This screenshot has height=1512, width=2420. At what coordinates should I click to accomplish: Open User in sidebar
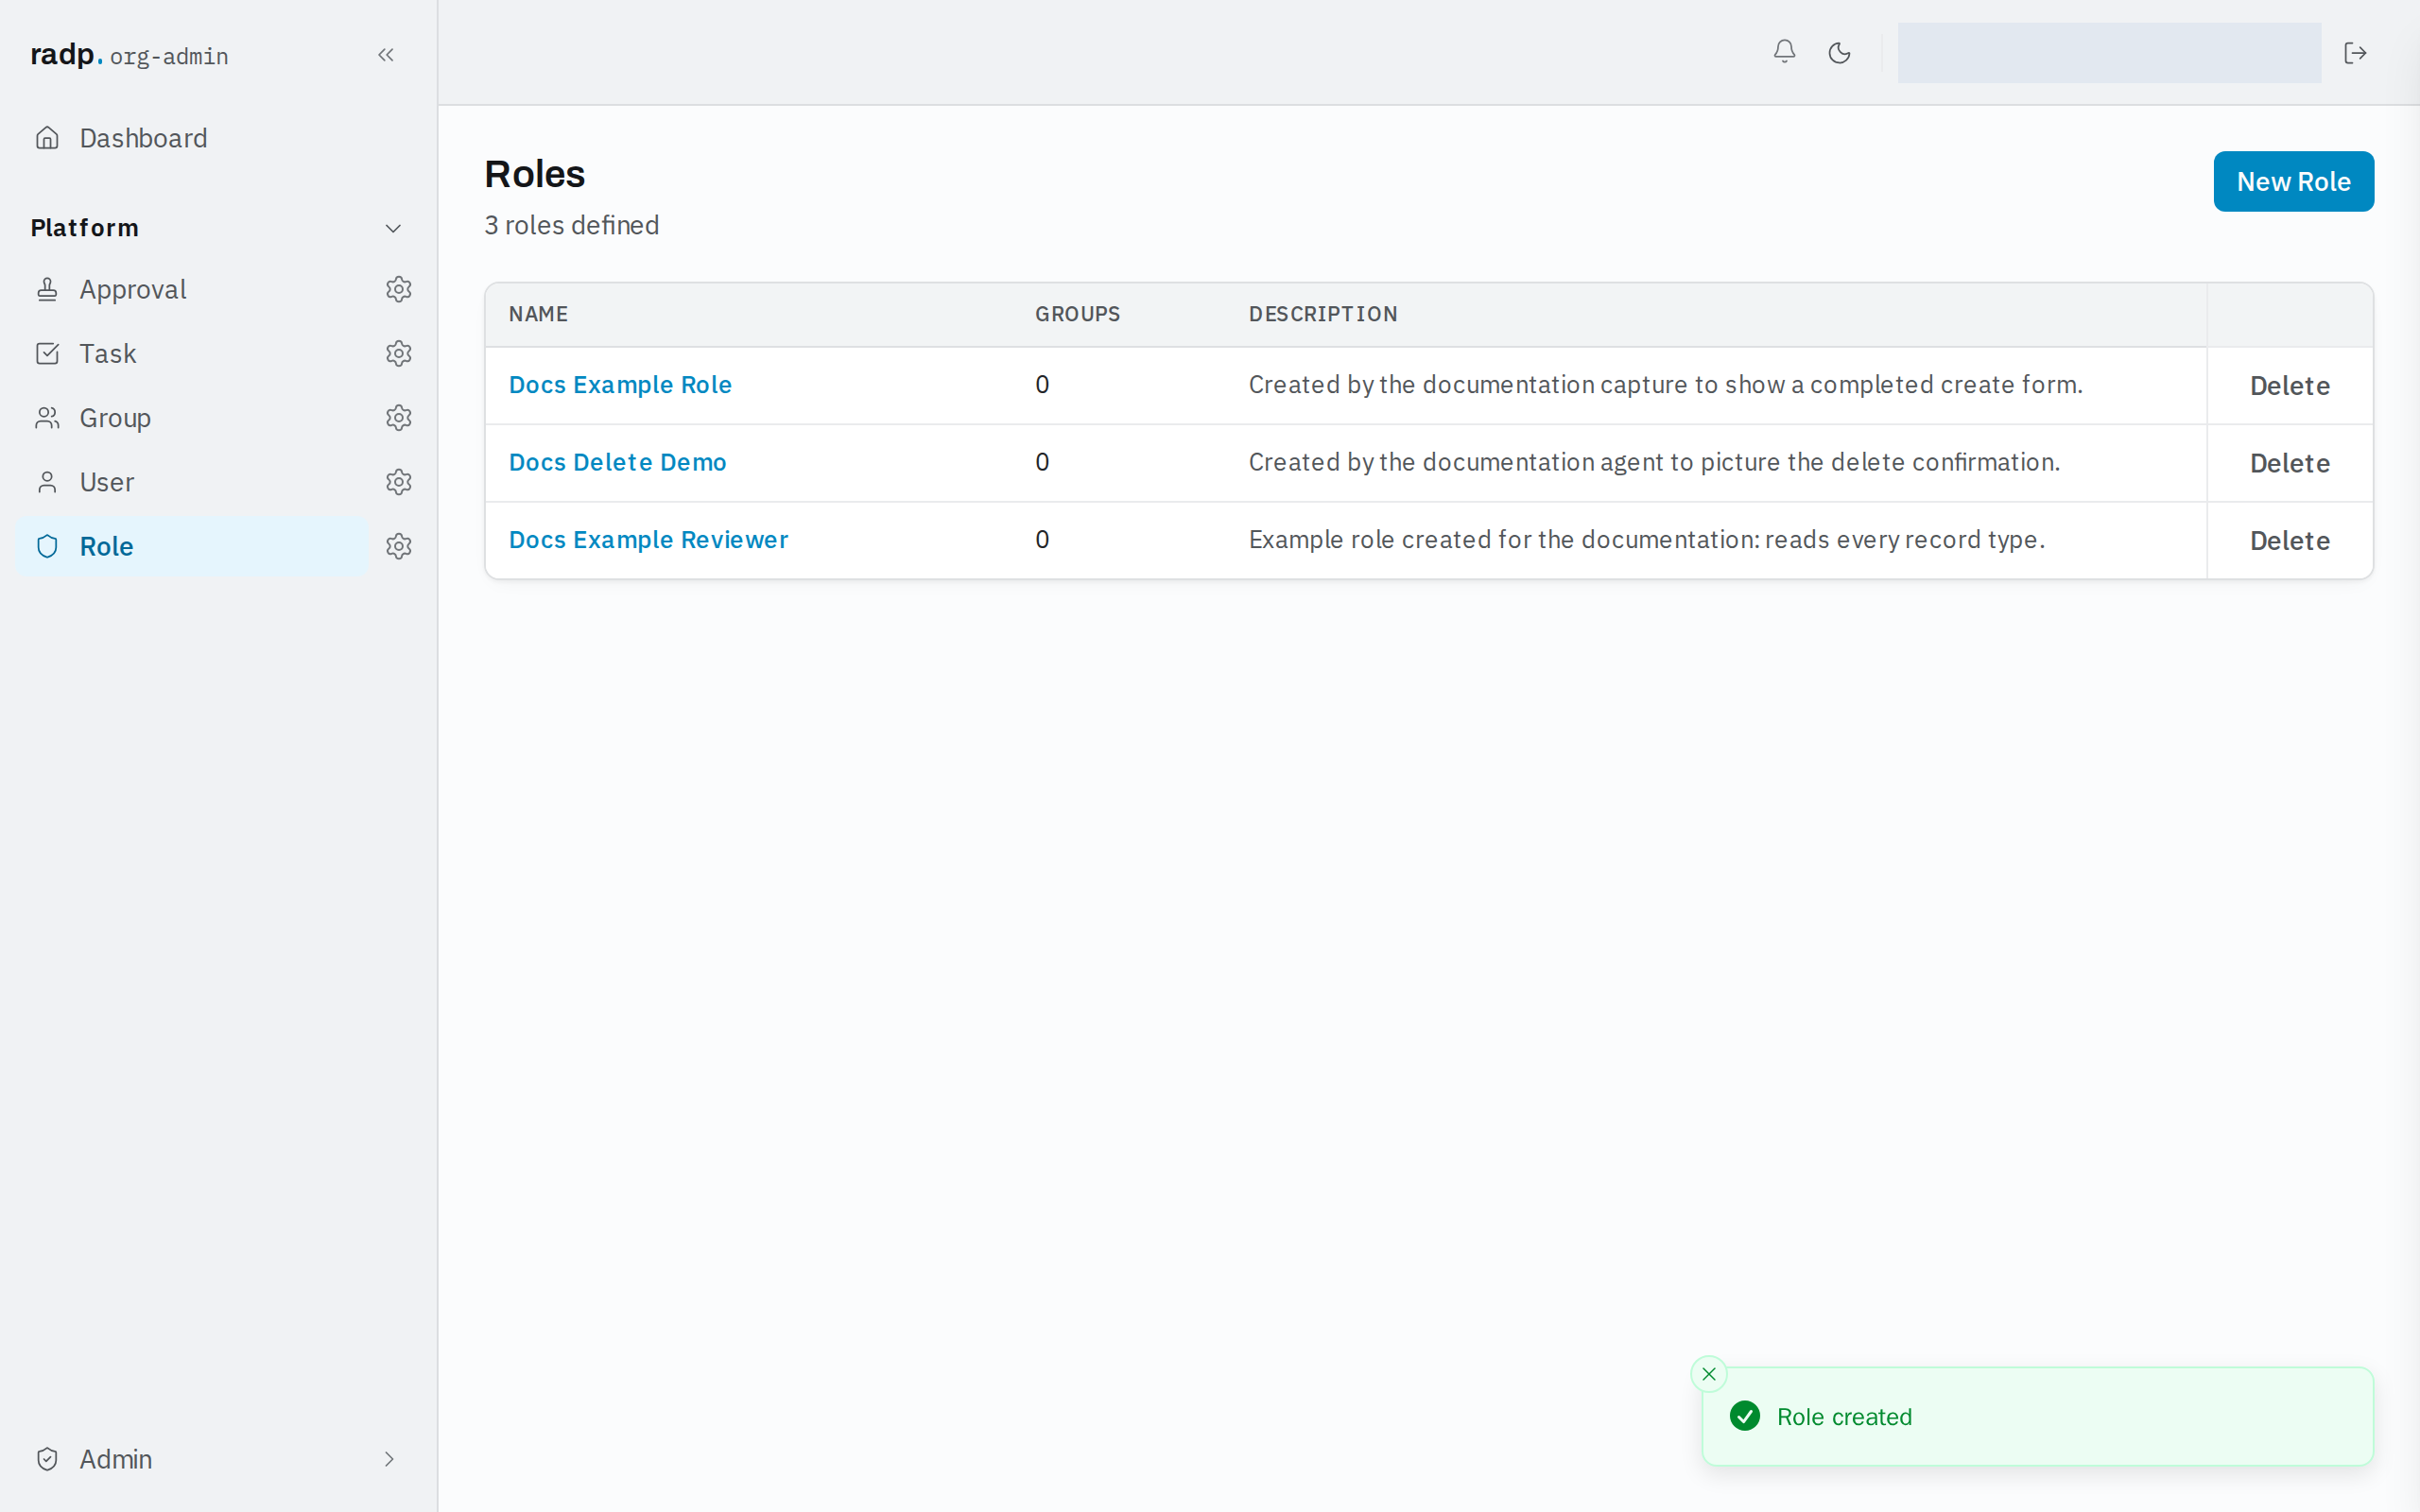click(x=192, y=482)
